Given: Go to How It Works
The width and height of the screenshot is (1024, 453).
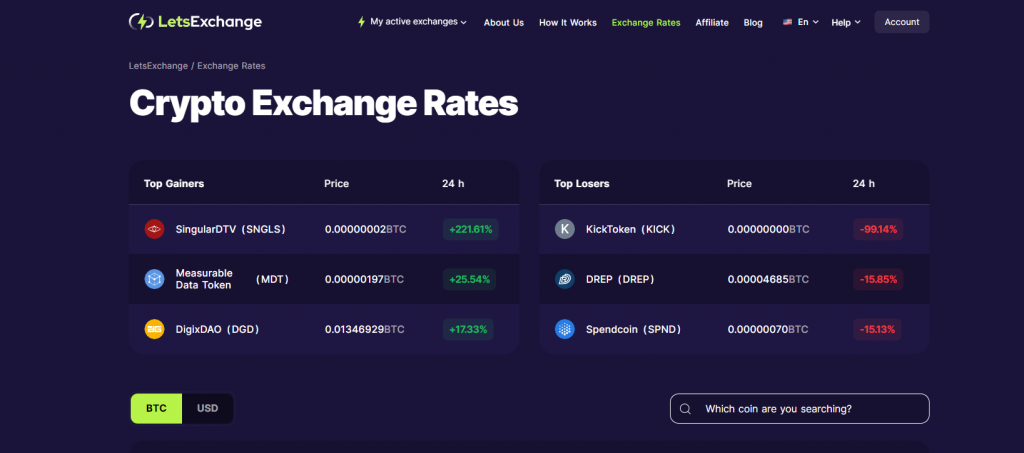Looking at the screenshot, I should [x=568, y=22].
